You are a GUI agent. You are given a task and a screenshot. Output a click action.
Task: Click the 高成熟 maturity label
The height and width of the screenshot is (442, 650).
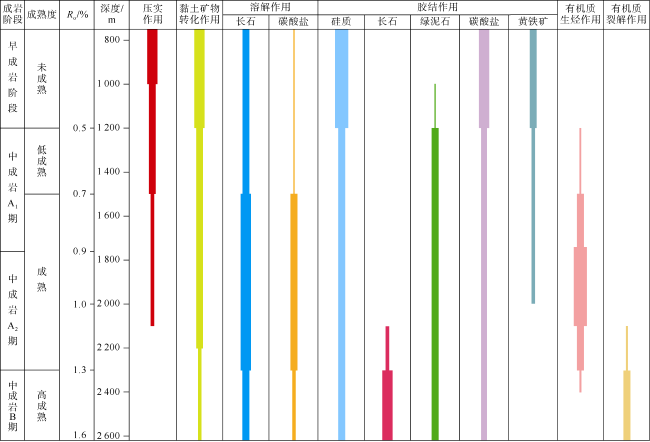(x=41, y=406)
